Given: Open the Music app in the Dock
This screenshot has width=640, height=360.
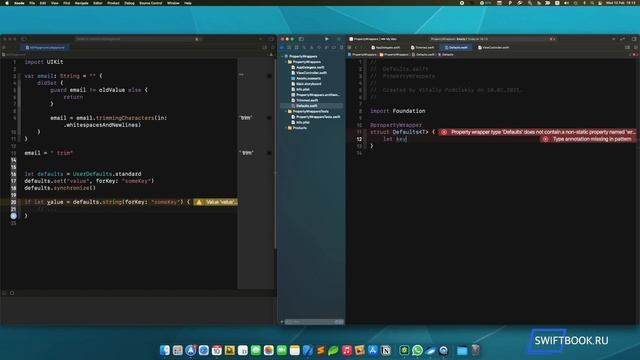Looking at the screenshot, I should point(347,350).
